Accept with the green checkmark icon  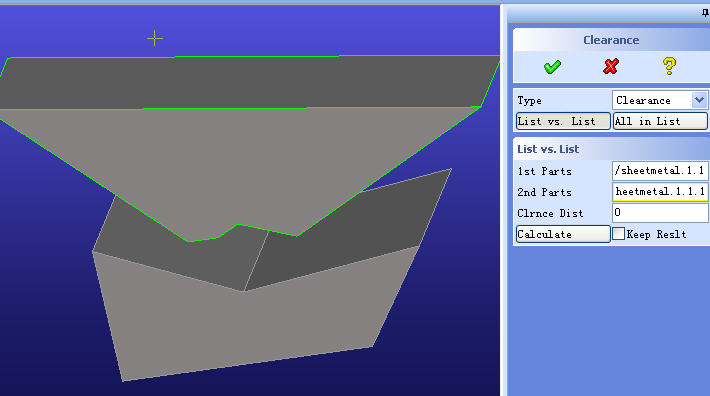coord(552,67)
